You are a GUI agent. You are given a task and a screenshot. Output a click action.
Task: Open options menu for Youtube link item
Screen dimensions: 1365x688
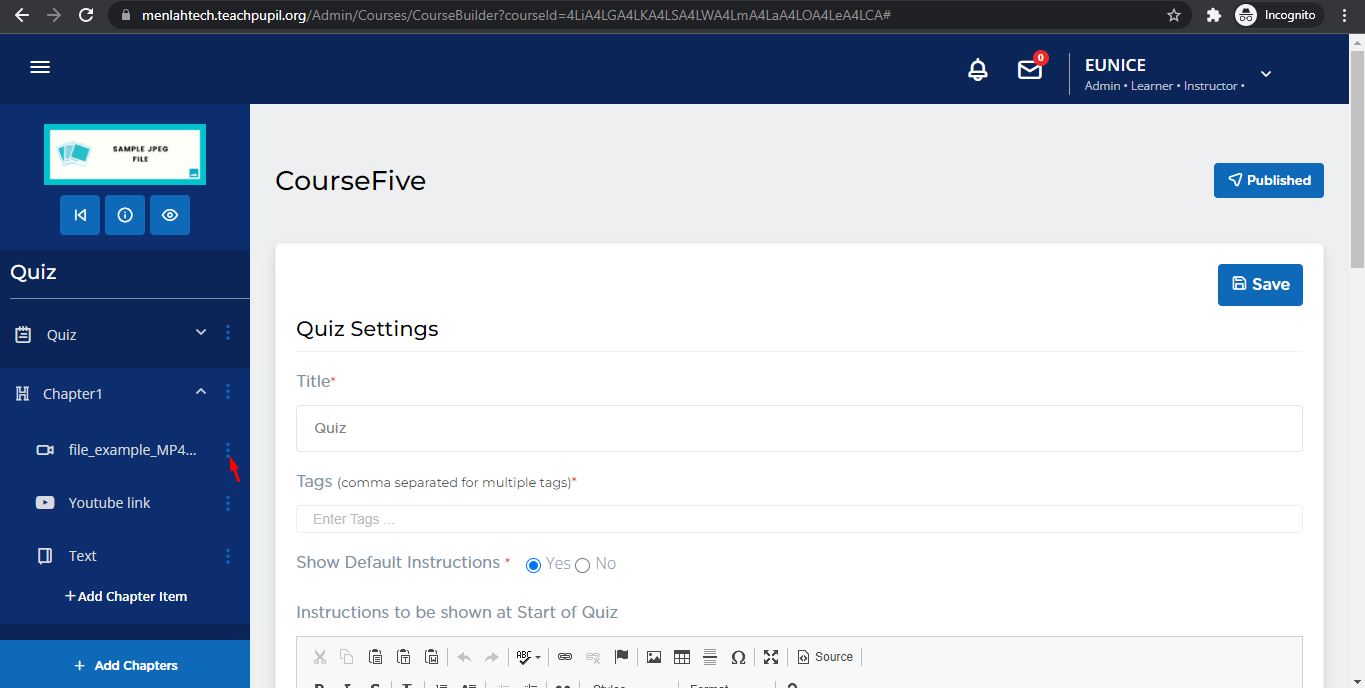228,503
